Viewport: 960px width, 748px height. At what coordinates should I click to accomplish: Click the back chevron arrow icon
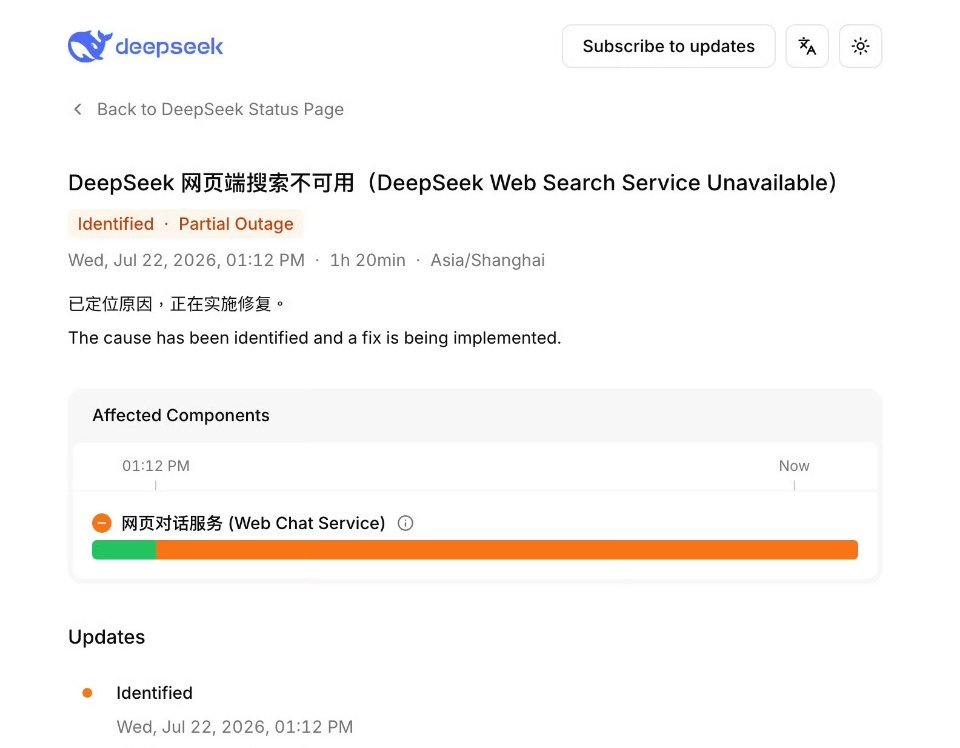click(78, 109)
